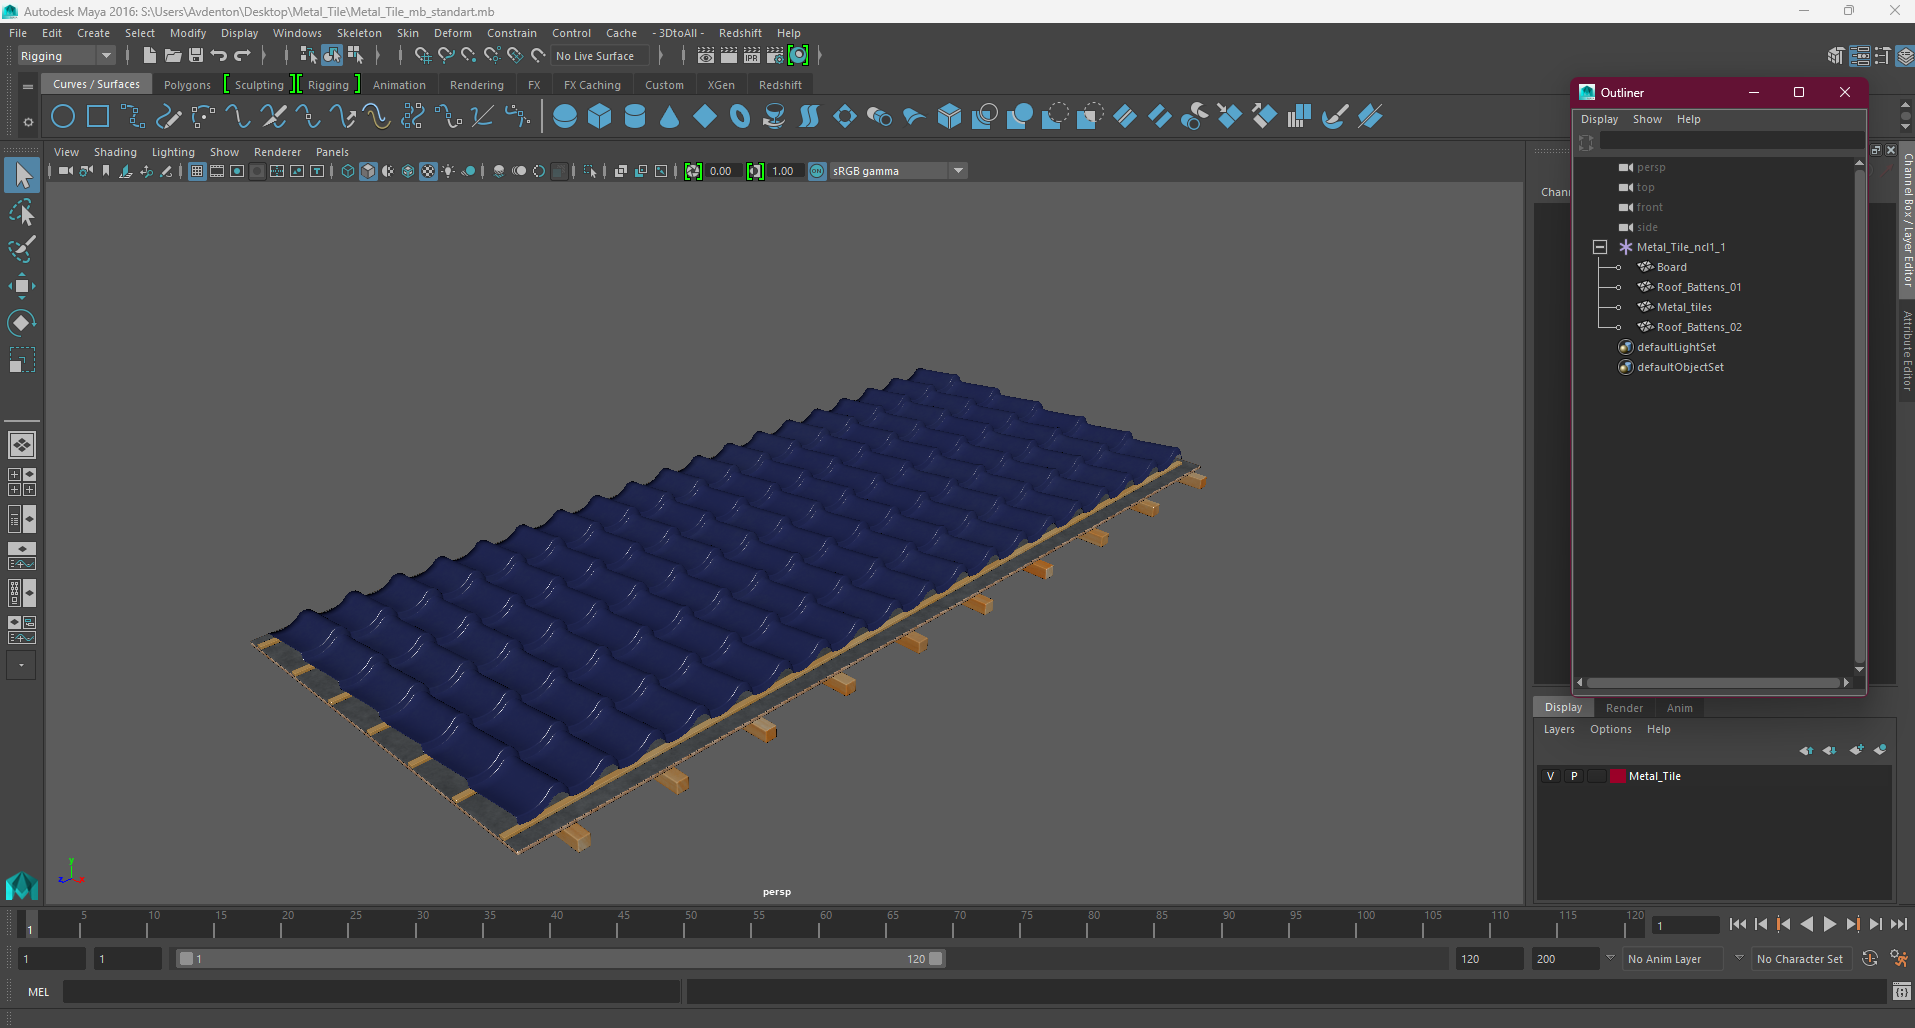The width and height of the screenshot is (1915, 1028).
Task: Click the NURBS circle shelf icon
Action: 63,117
